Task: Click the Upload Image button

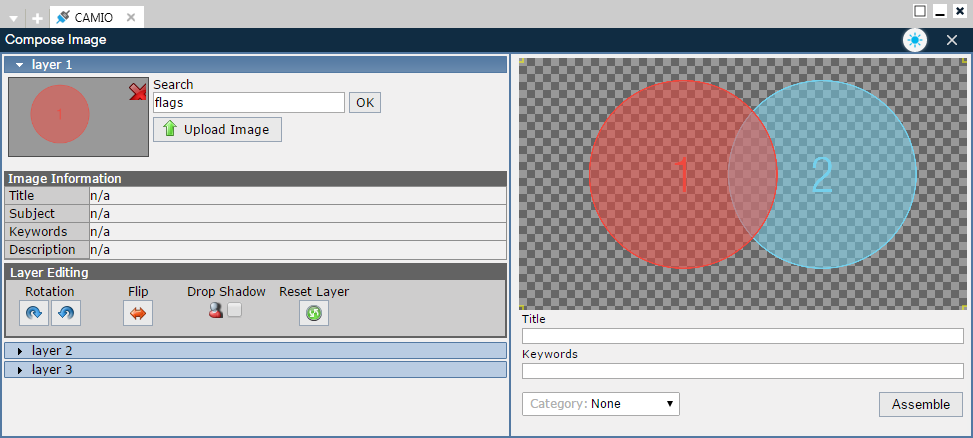Action: 217,130
